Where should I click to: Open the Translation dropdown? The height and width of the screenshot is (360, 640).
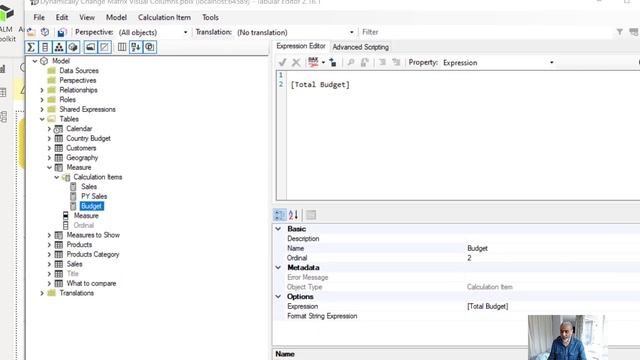click(351, 32)
